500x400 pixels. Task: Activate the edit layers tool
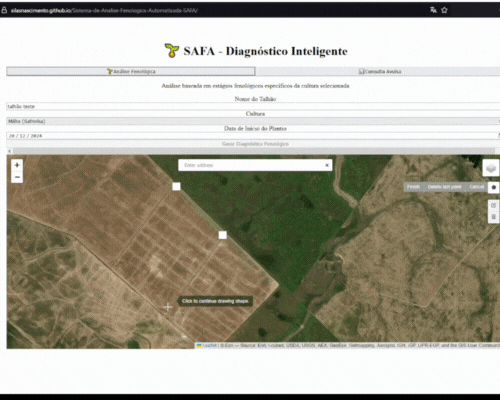click(x=494, y=205)
